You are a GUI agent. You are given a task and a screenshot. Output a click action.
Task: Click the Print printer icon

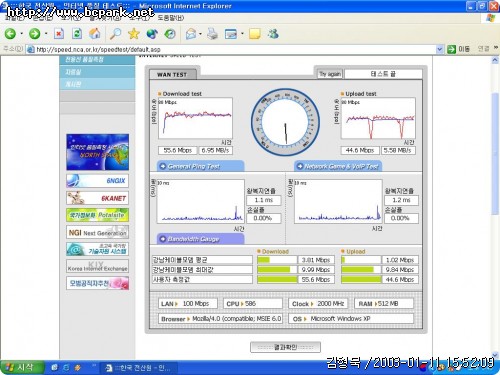pyautogui.click(x=212, y=34)
